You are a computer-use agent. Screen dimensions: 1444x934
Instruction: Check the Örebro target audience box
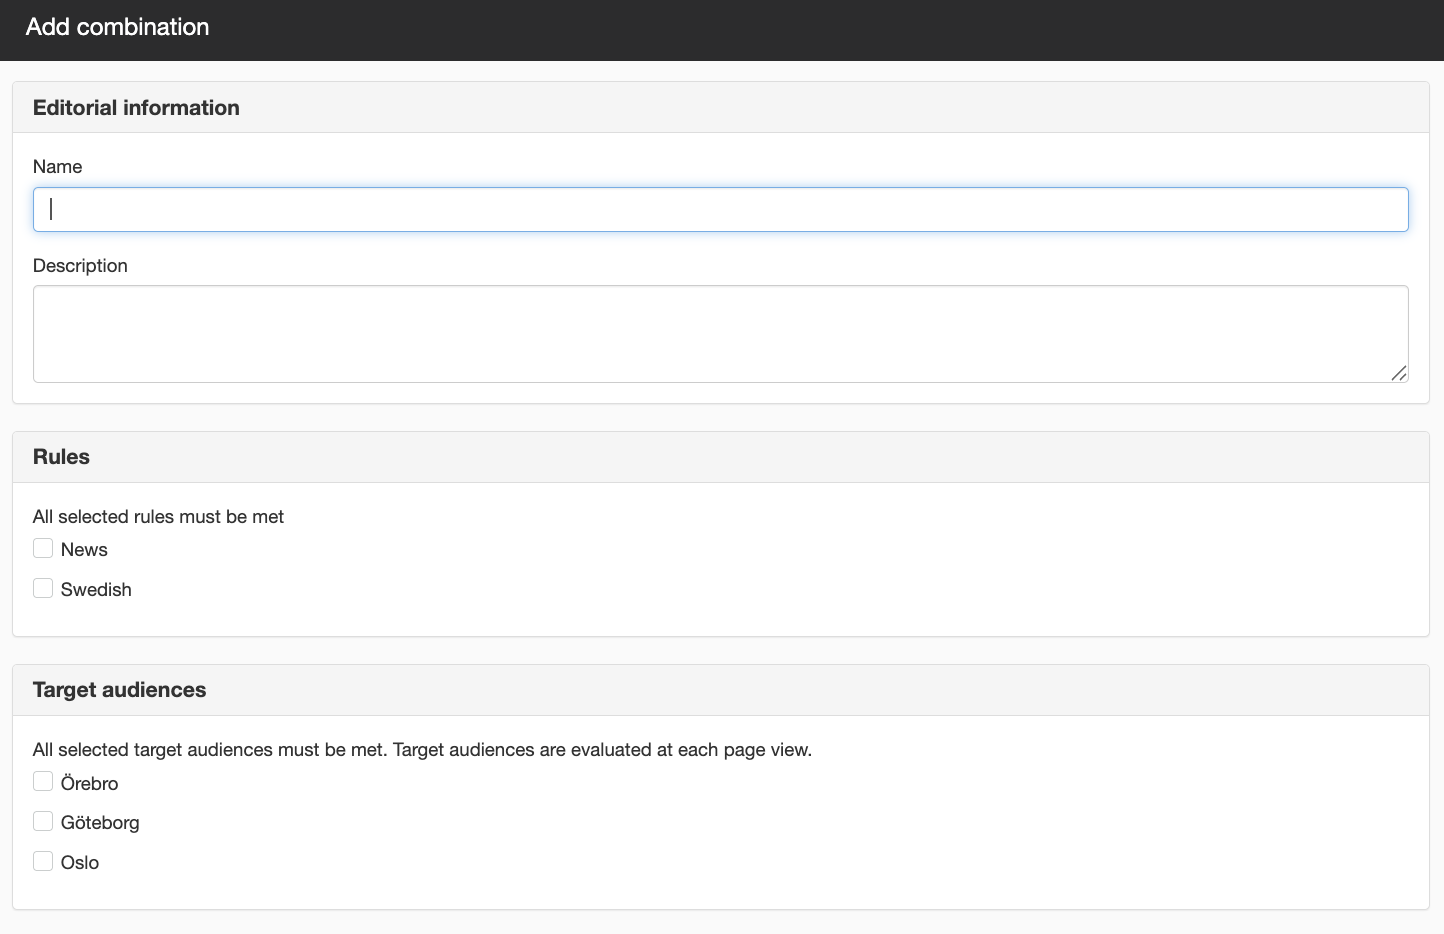pyautogui.click(x=43, y=781)
